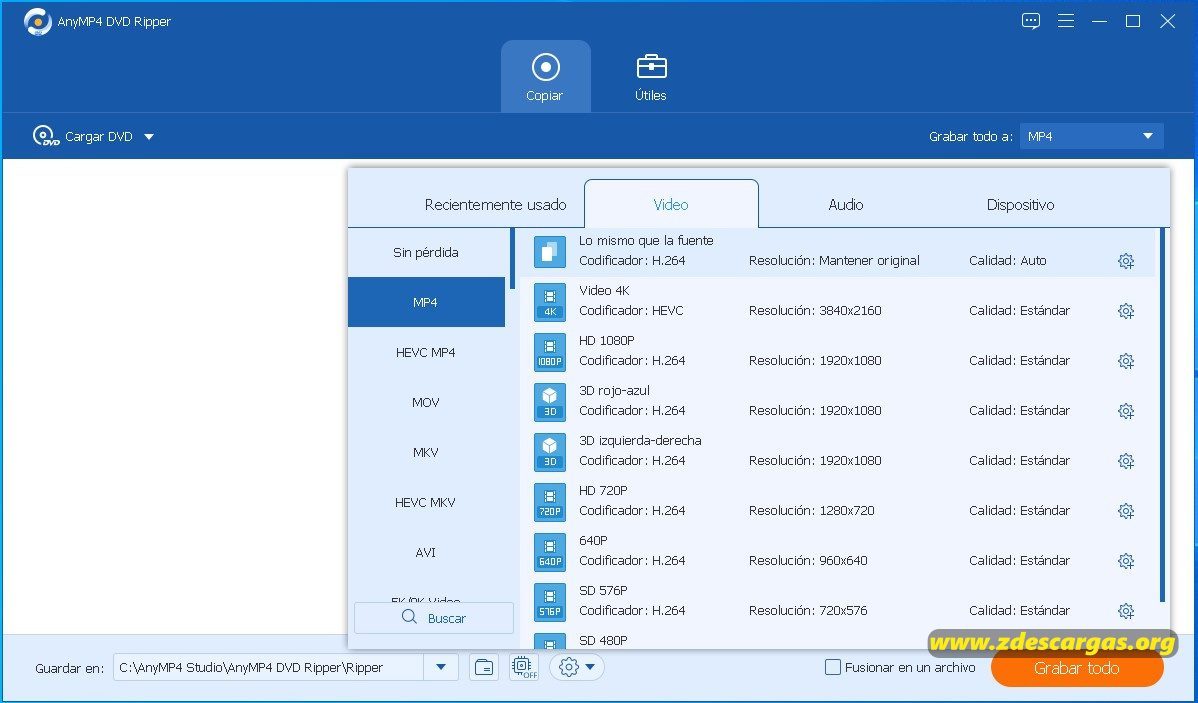Open the output folder browse icon
Image resolution: width=1198 pixels, height=703 pixels.
[484, 667]
